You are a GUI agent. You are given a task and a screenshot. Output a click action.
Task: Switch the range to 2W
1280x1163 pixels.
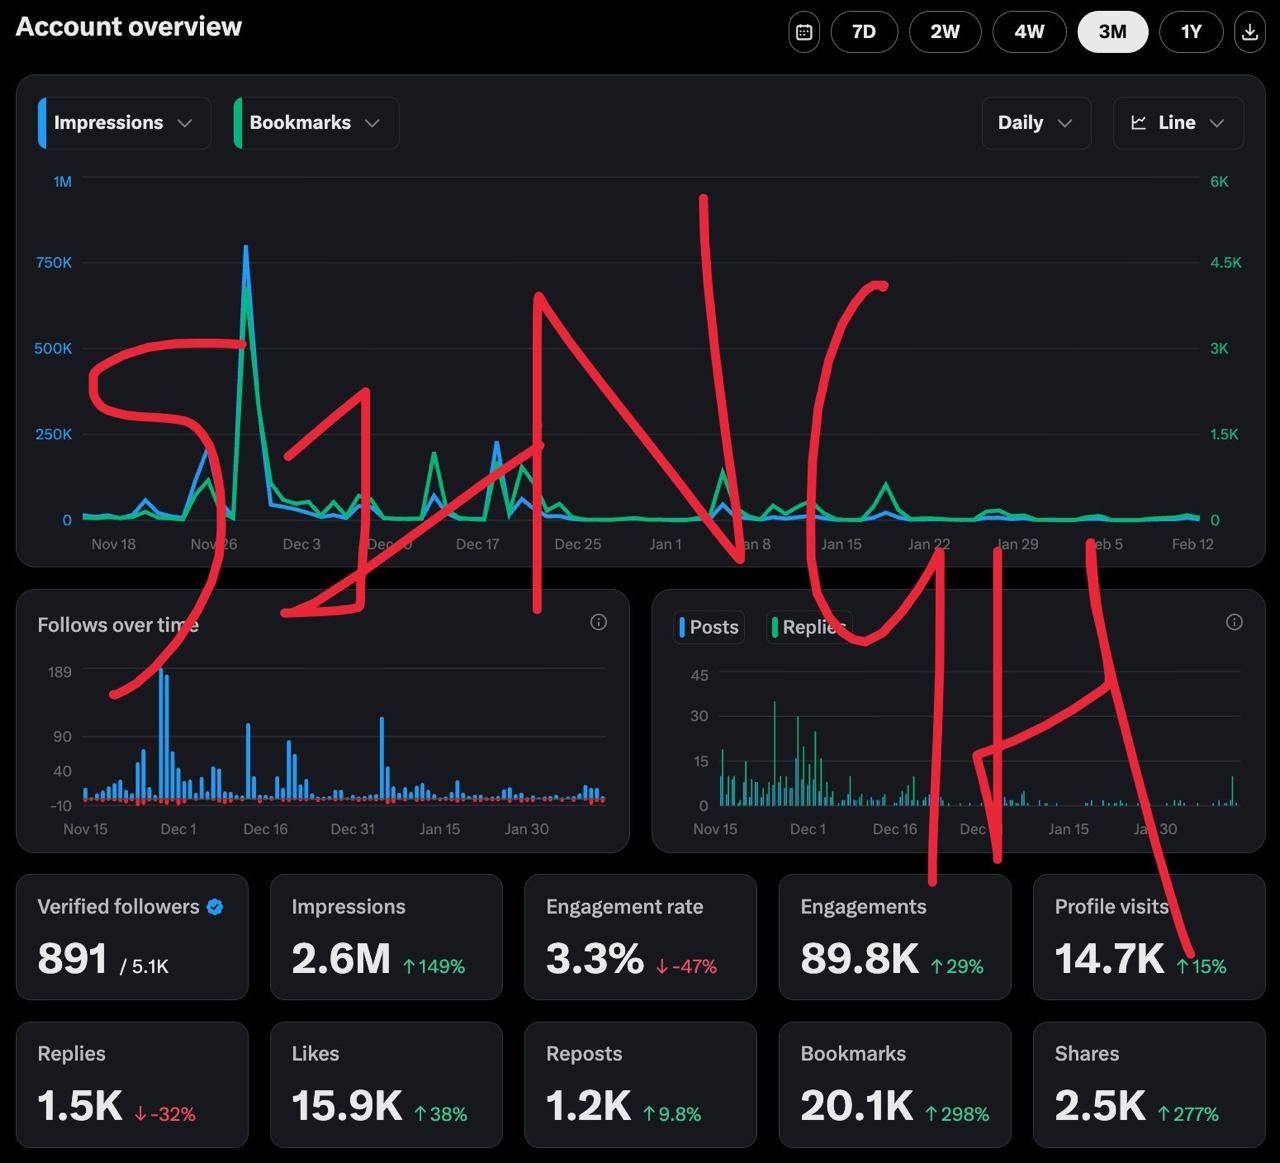945,32
